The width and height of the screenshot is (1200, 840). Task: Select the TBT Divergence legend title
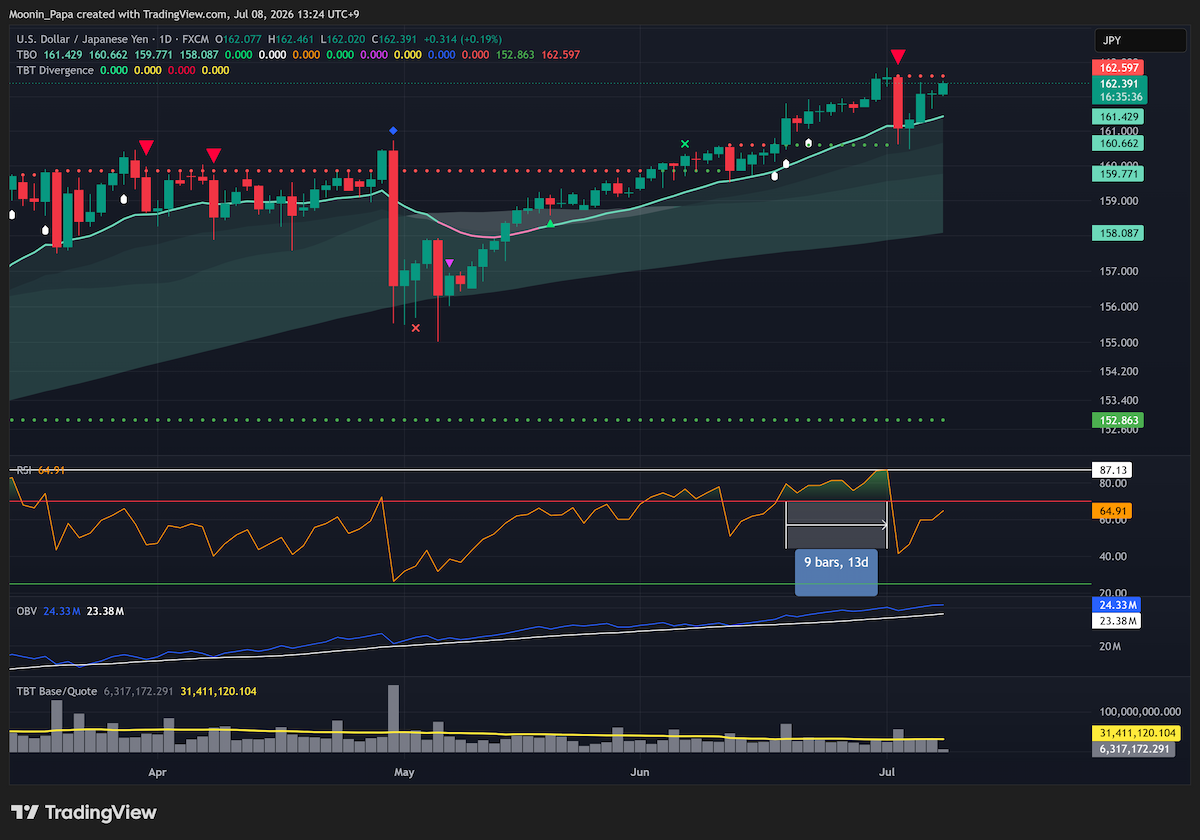click(x=55, y=70)
